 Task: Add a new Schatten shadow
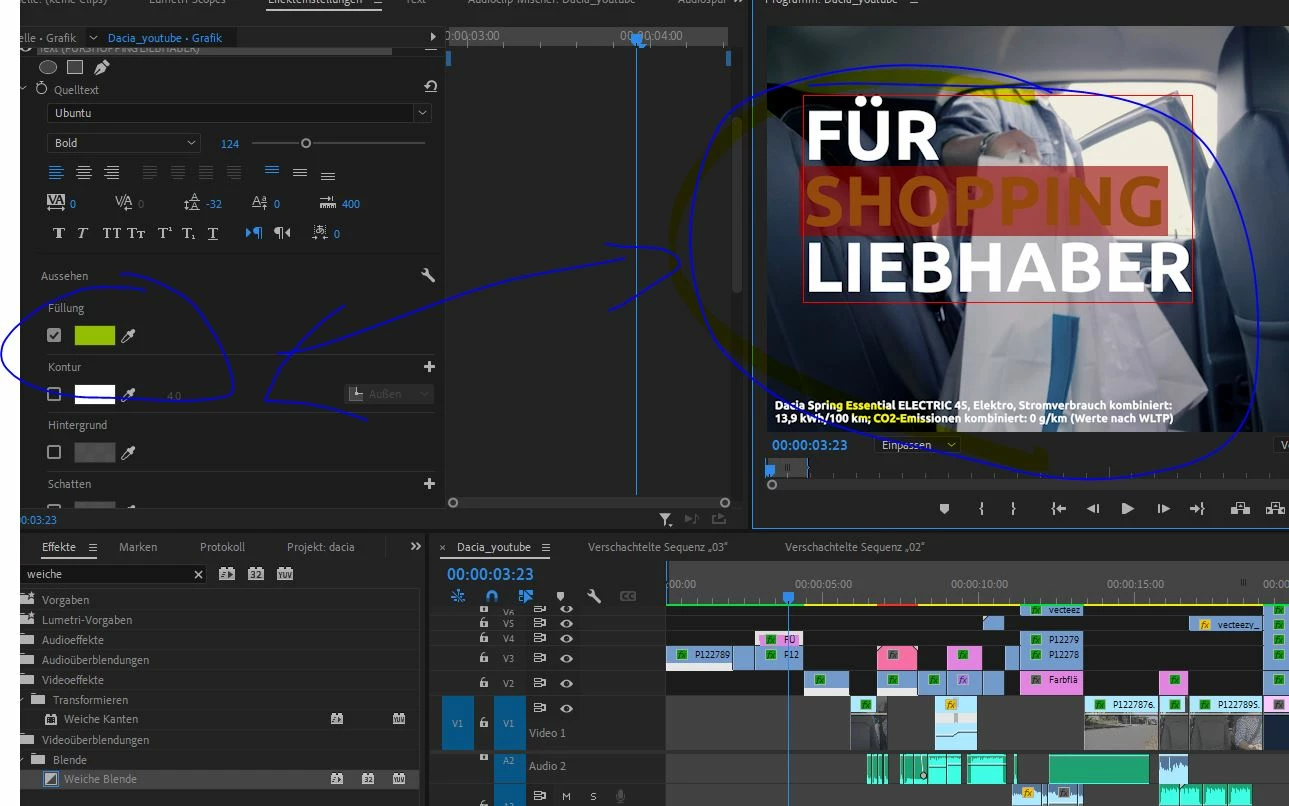point(430,483)
